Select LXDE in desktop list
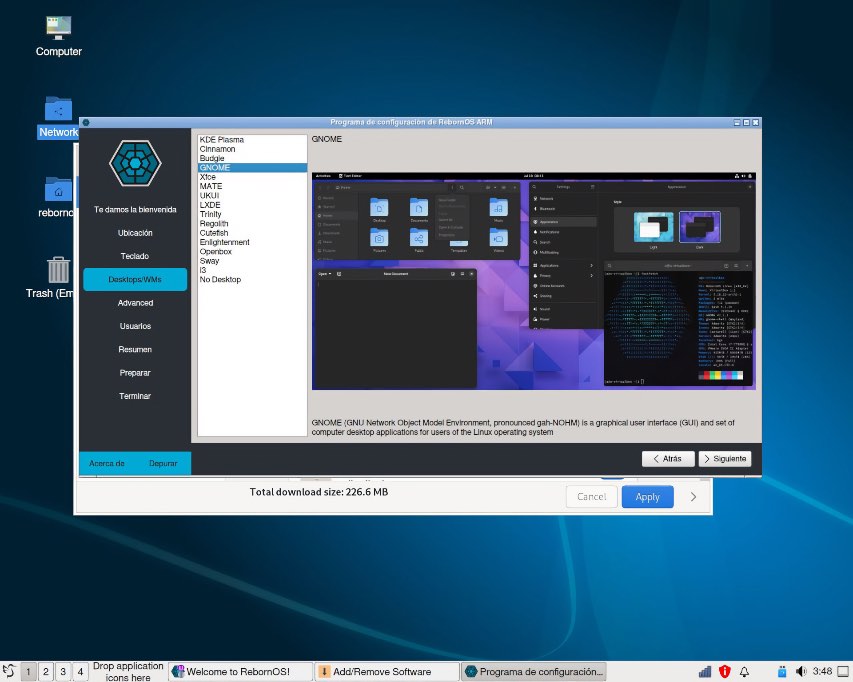Screen dimensions: 853x682 (x=252, y=205)
